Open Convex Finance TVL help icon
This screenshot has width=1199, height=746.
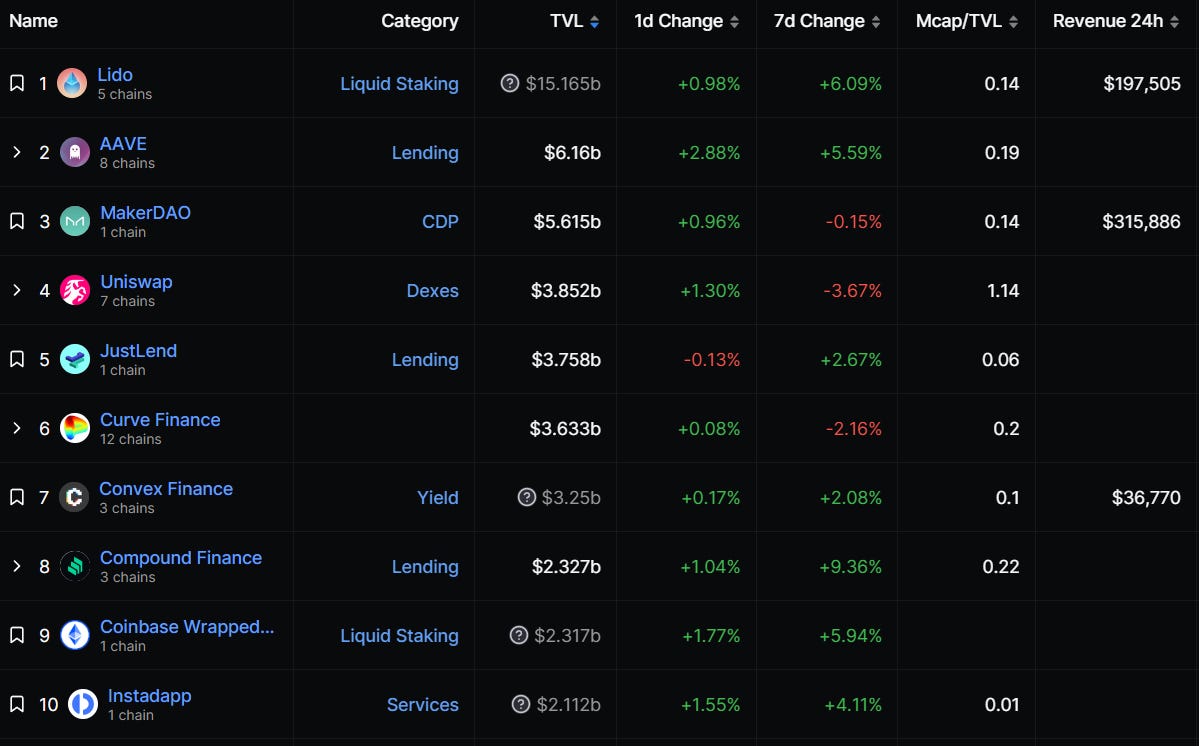click(527, 497)
